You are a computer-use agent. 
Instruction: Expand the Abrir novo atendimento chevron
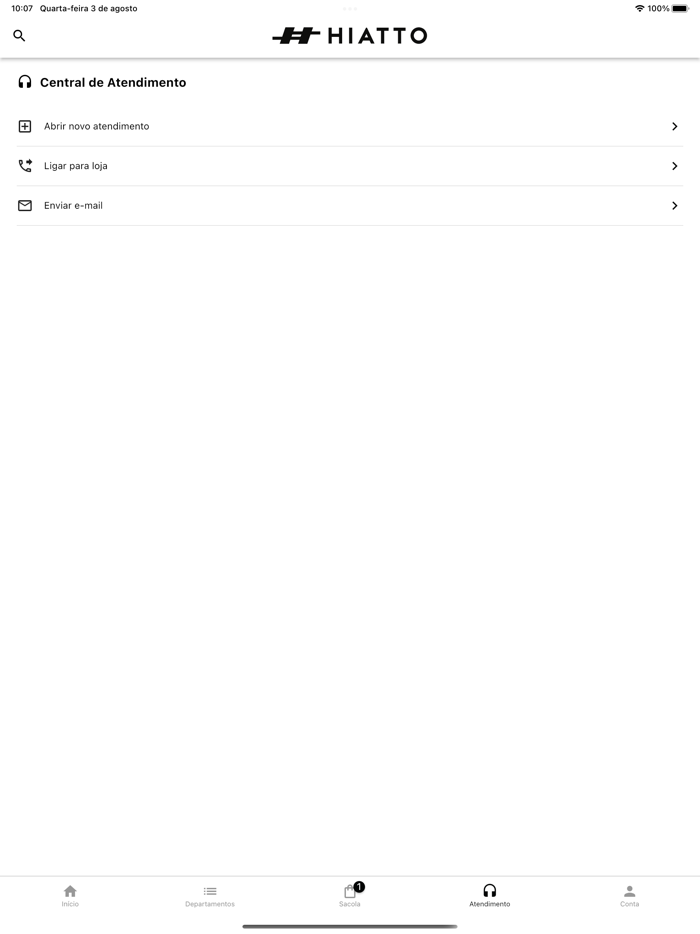[x=675, y=127]
